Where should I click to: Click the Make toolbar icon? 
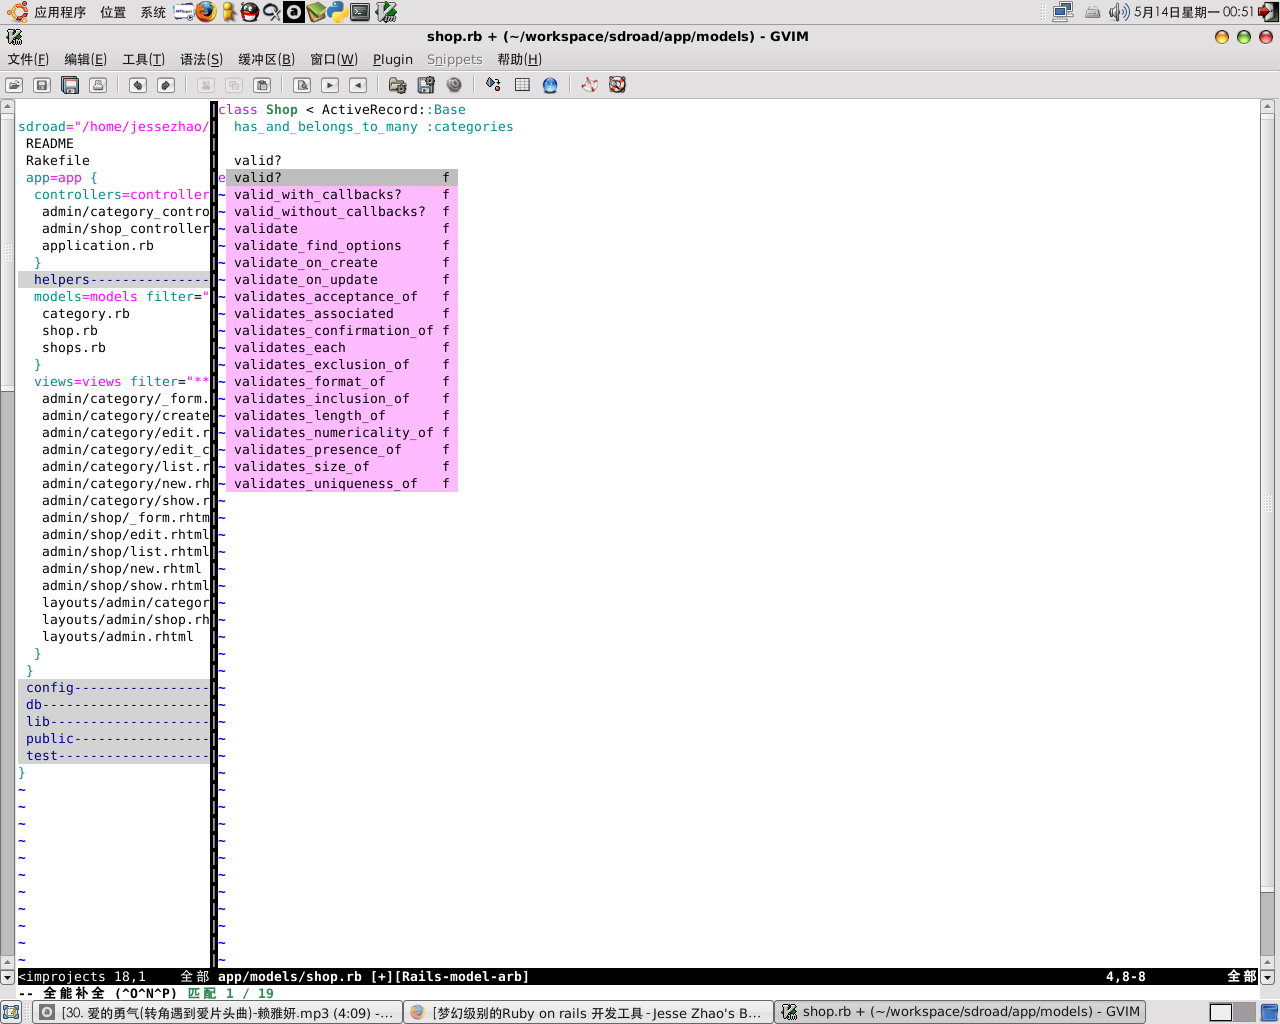click(x=493, y=85)
